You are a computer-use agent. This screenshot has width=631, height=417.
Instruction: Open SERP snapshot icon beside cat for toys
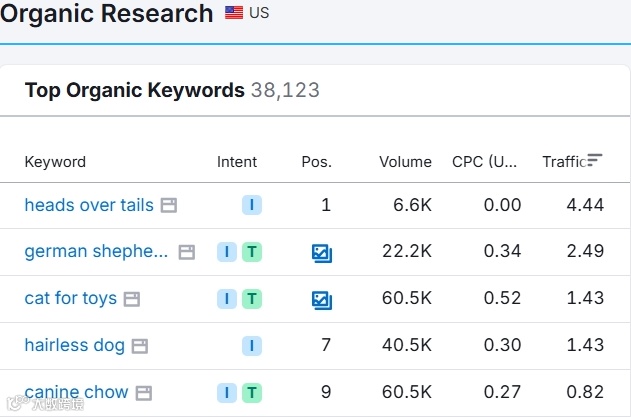[x=132, y=299]
